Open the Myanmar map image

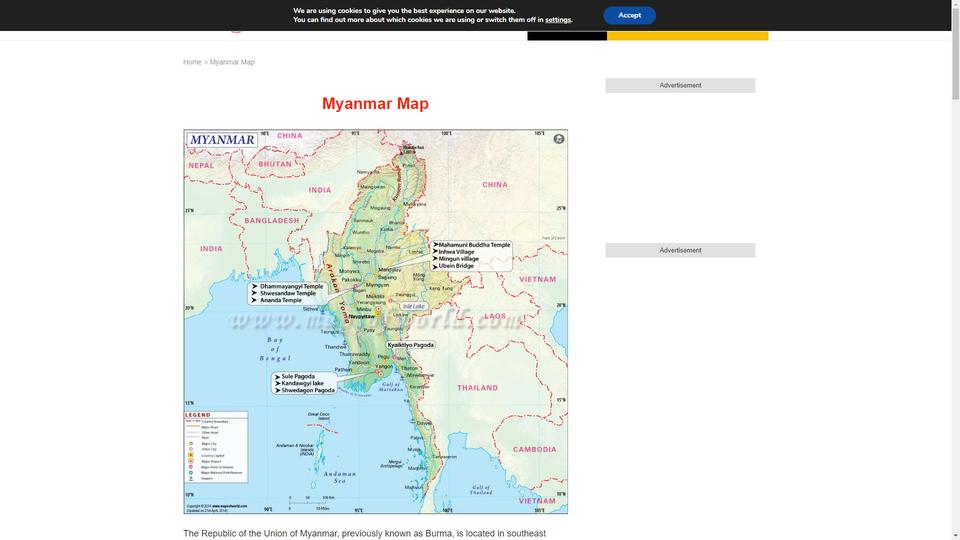(x=375, y=321)
